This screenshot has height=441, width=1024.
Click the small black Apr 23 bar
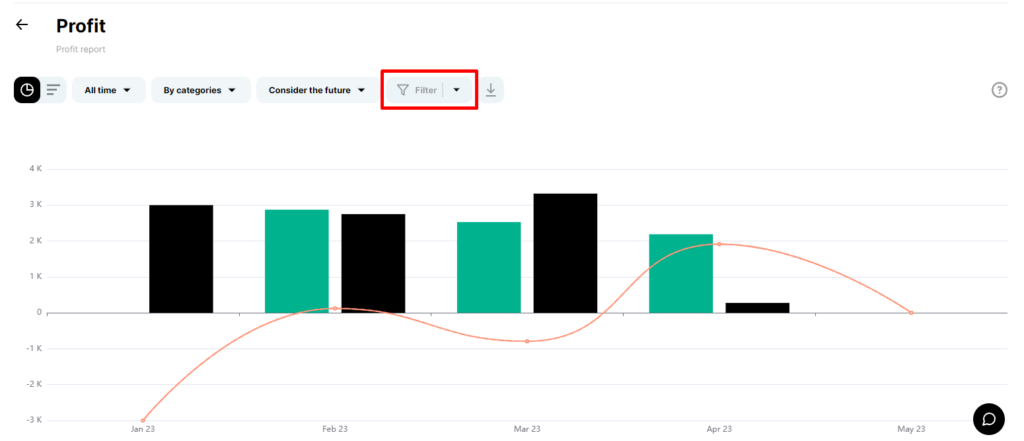click(757, 308)
